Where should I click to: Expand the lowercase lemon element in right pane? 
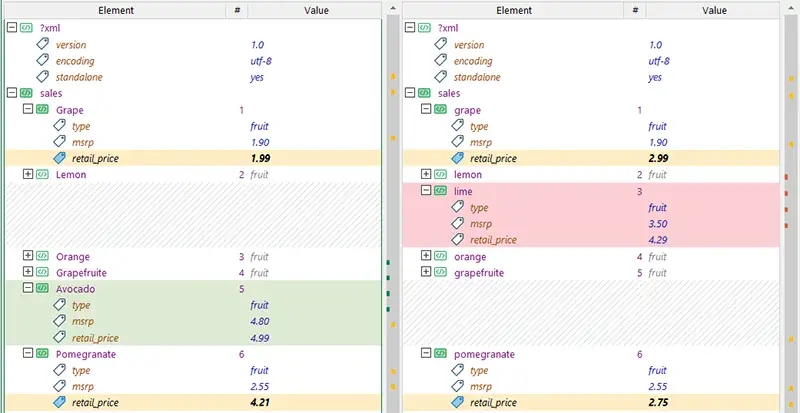[426, 174]
